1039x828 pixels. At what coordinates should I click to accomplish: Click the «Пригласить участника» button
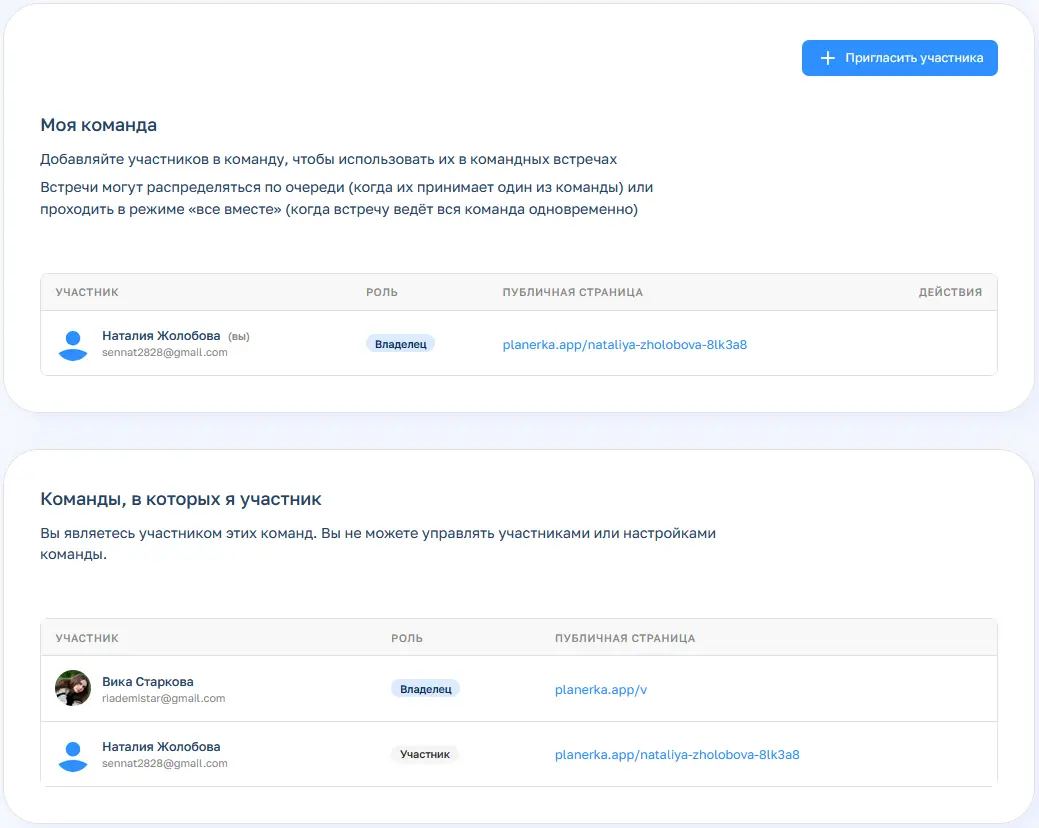899,58
